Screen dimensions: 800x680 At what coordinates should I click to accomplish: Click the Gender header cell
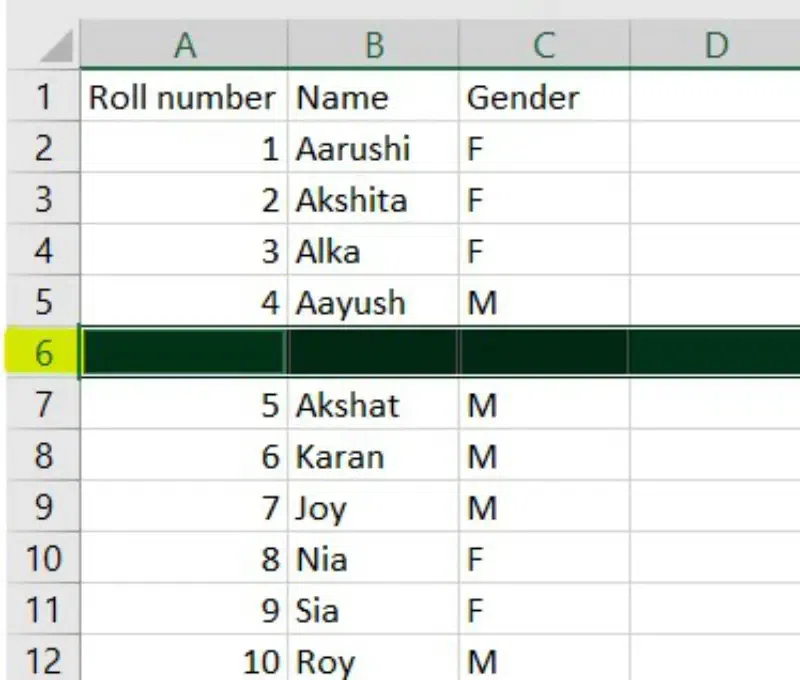point(544,97)
